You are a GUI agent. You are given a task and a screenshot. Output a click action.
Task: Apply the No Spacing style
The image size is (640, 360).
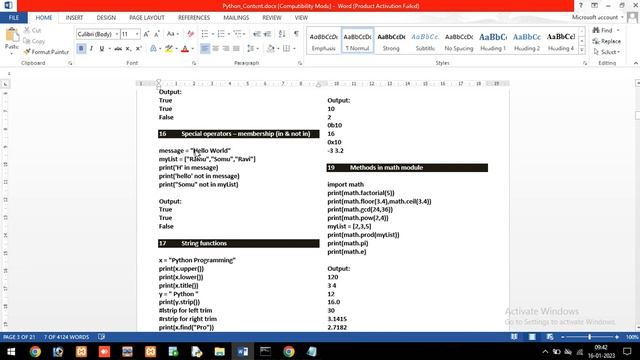click(x=459, y=41)
